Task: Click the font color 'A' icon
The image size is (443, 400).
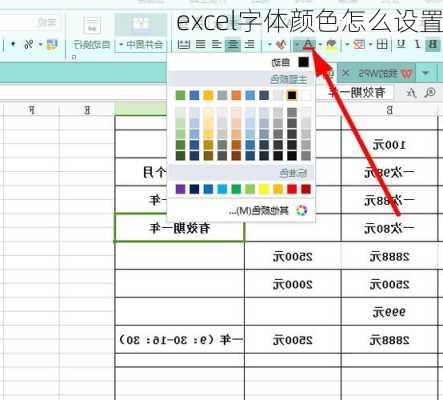Action: point(309,44)
